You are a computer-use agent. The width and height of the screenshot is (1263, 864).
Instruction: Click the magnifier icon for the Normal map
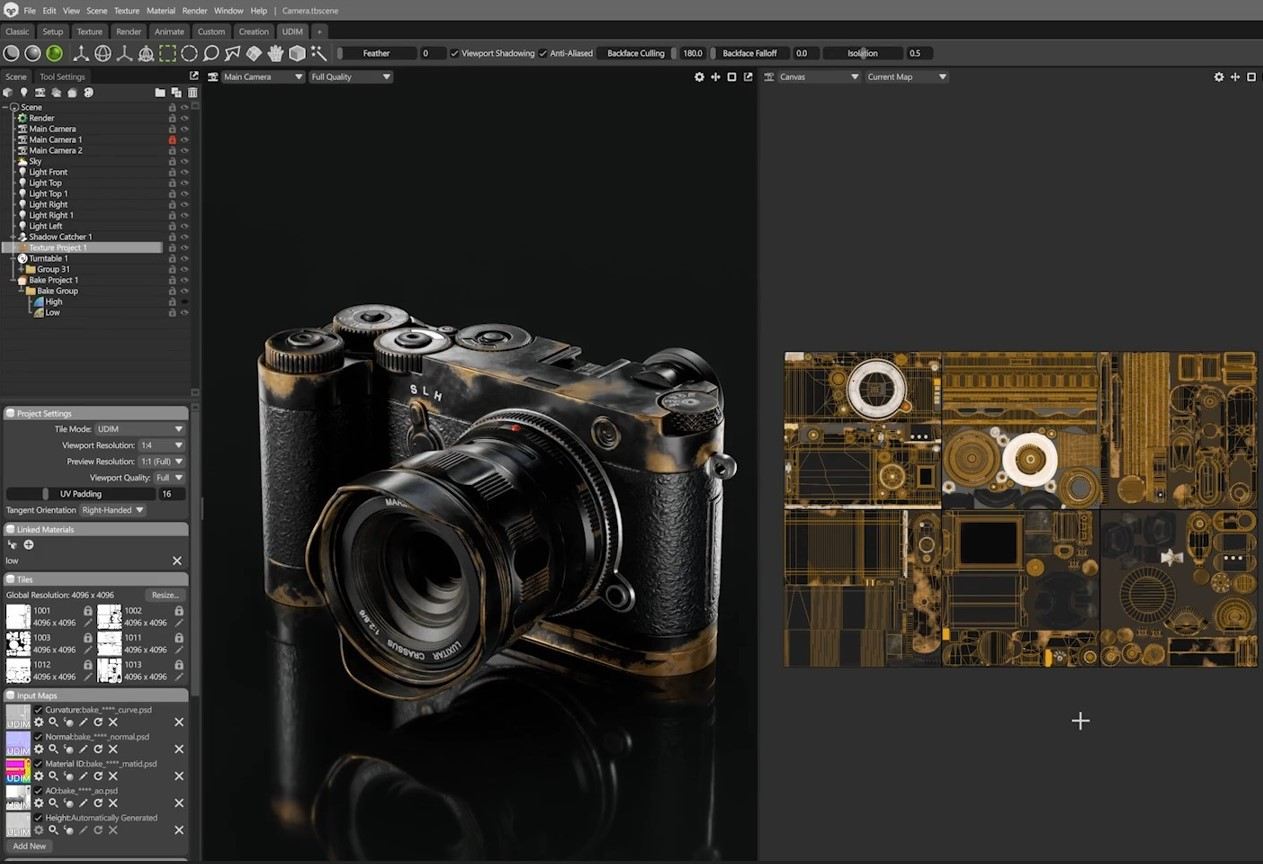[54, 748]
